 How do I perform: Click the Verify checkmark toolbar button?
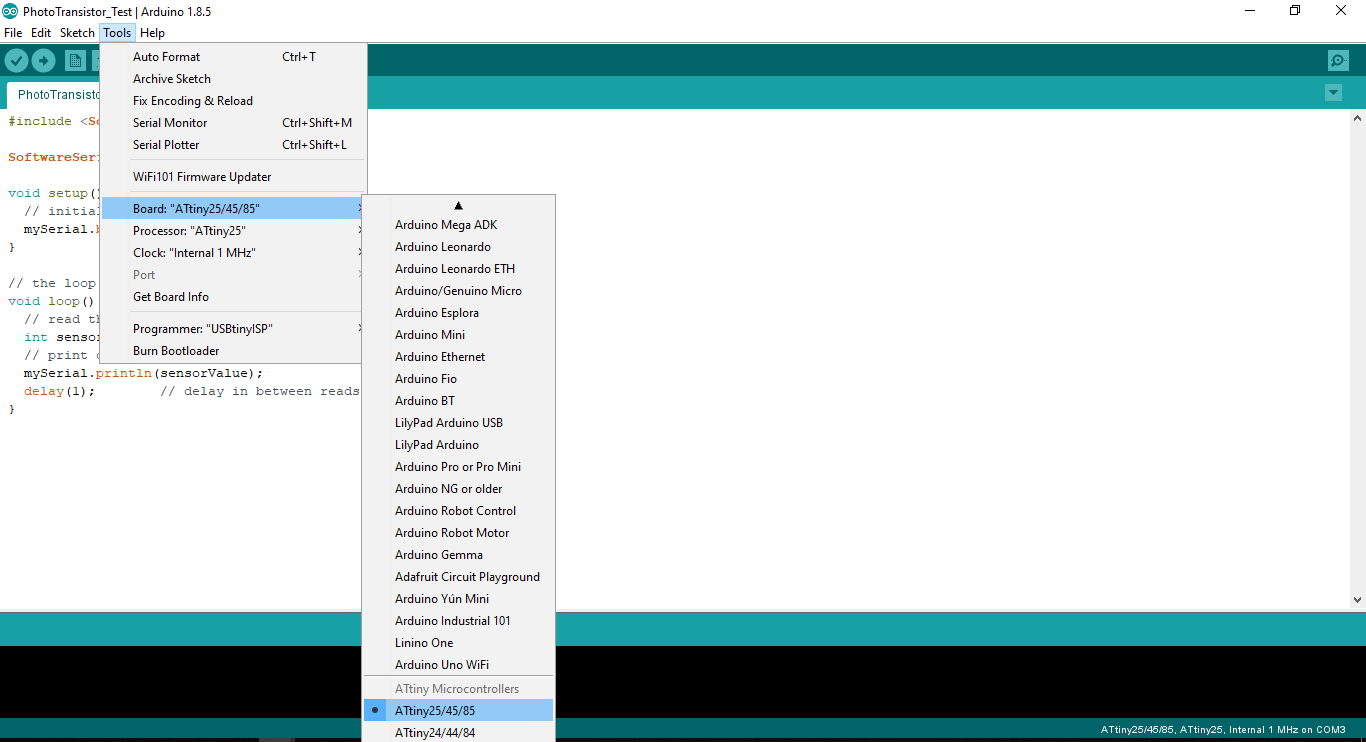pyautogui.click(x=16, y=61)
